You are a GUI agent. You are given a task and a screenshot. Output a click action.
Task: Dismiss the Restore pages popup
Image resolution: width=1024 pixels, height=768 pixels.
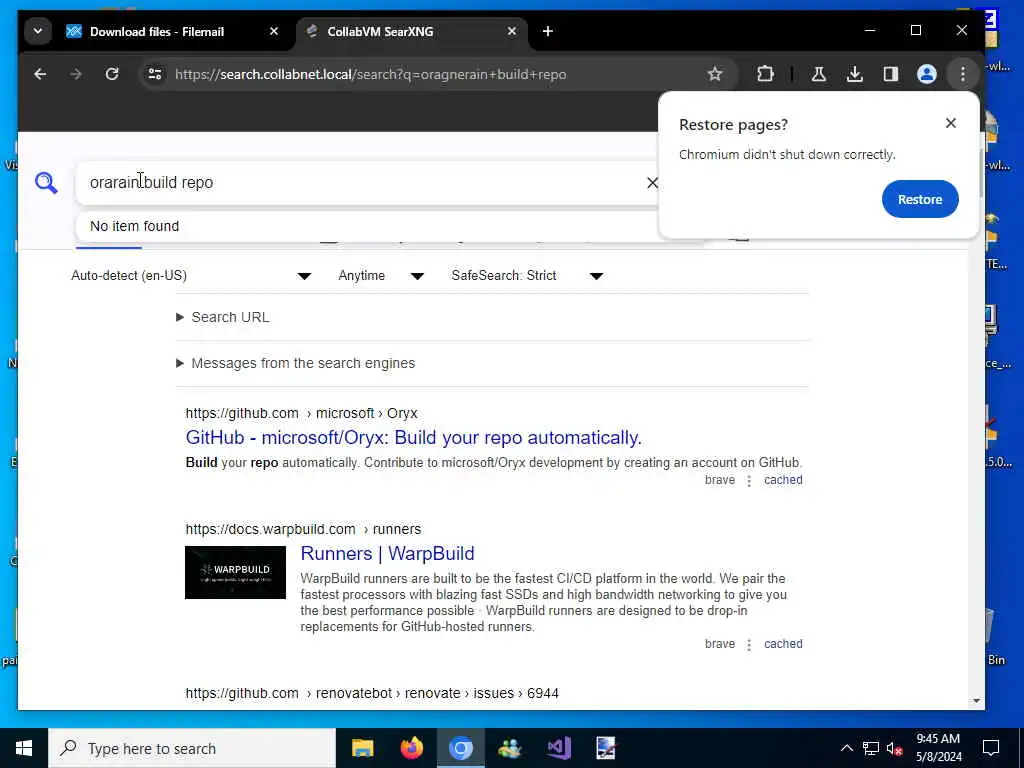(951, 123)
